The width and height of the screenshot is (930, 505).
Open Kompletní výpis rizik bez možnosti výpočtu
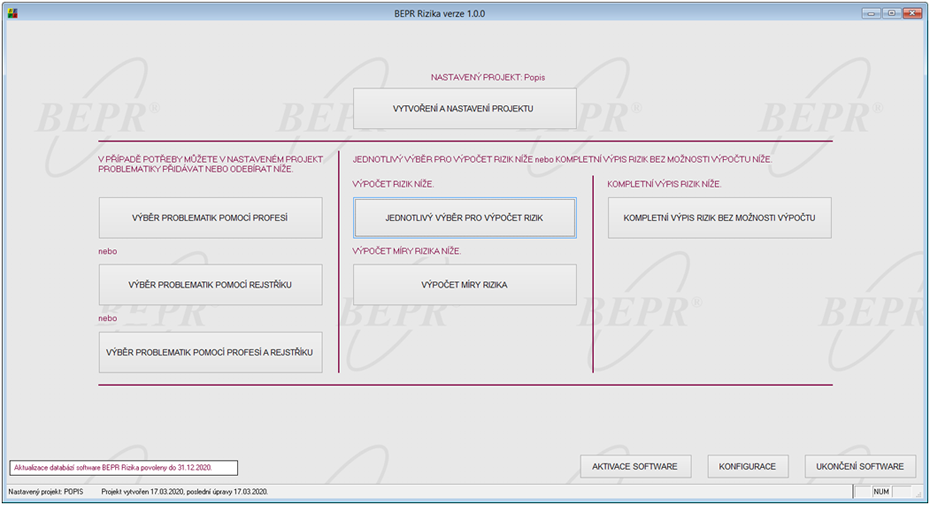point(719,218)
